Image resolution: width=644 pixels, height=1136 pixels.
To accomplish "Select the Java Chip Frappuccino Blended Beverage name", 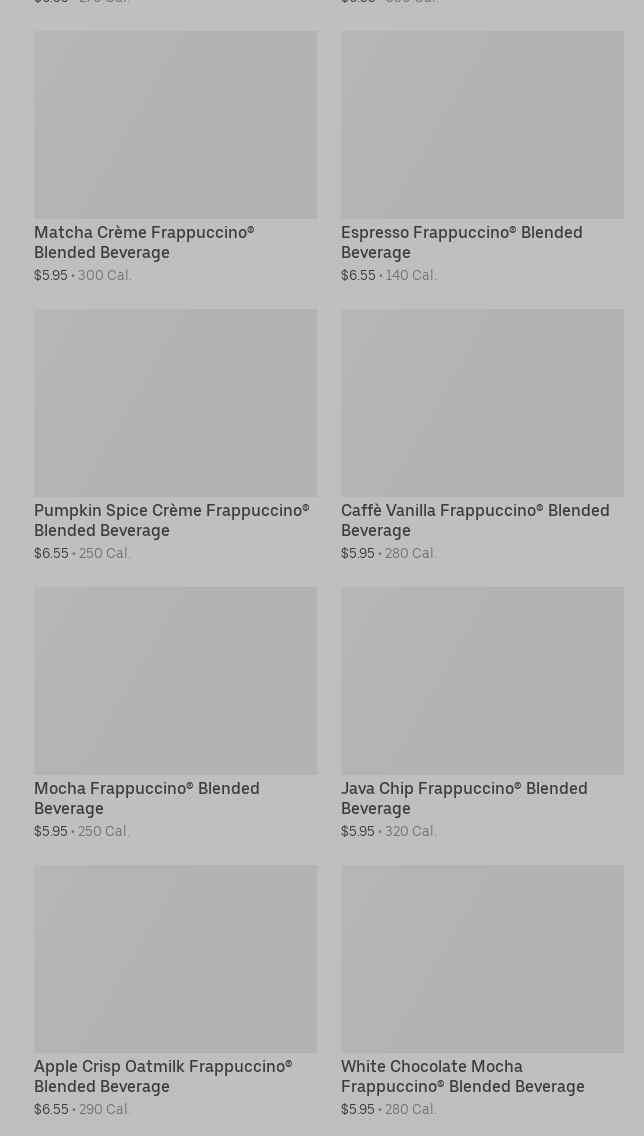I will point(463,798).
